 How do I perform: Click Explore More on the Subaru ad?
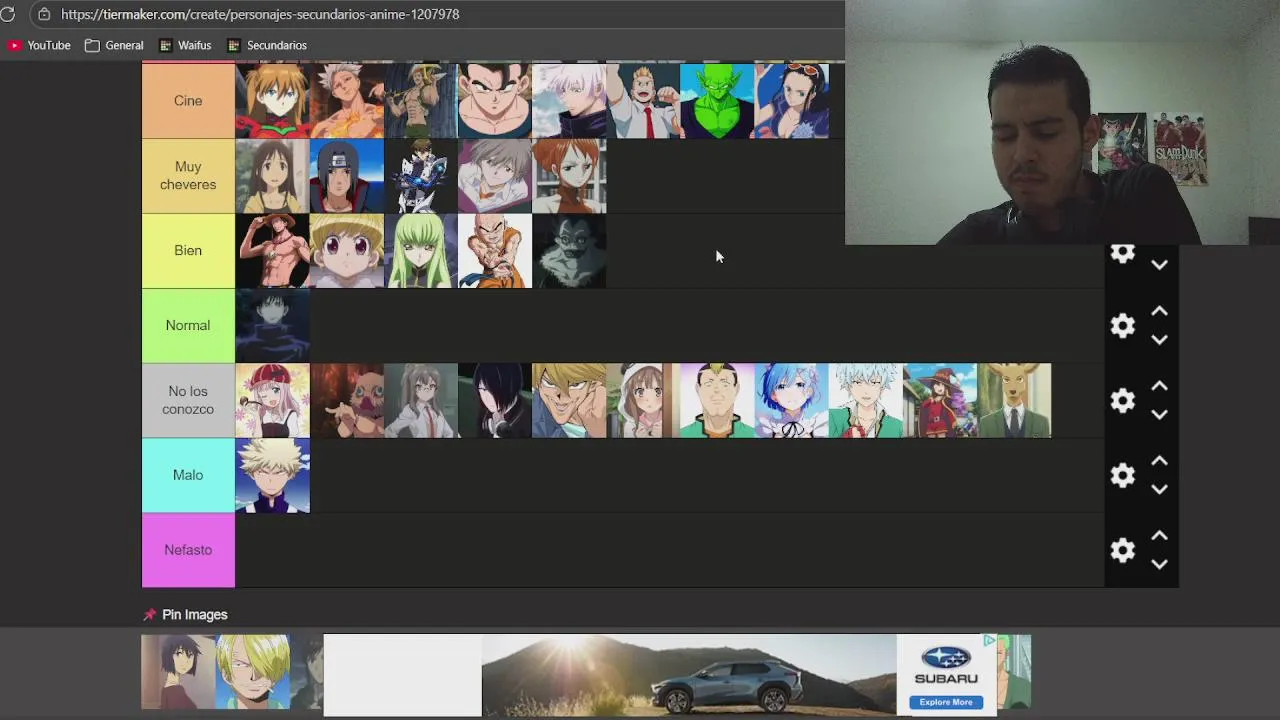[x=946, y=702]
